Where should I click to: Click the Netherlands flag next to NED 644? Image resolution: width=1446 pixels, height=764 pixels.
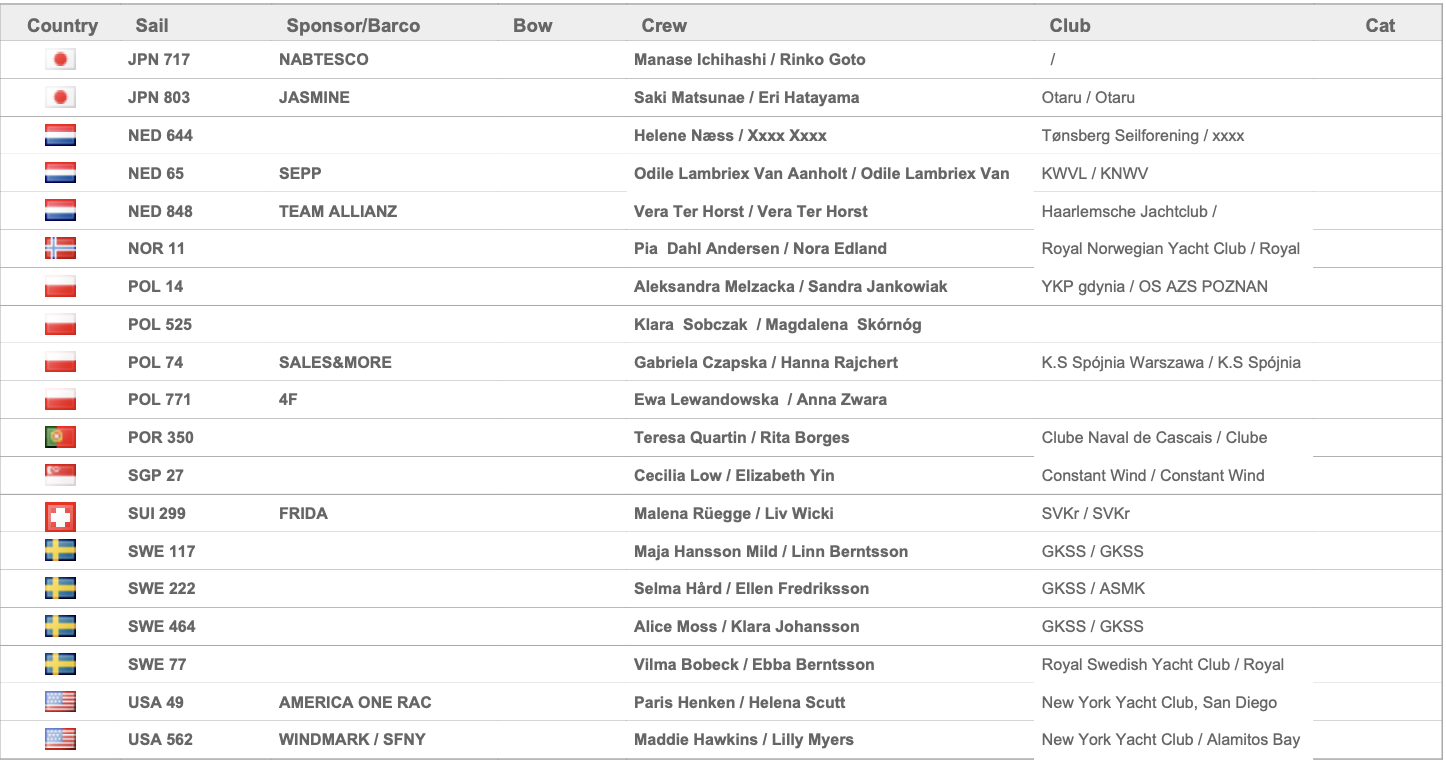coord(60,136)
